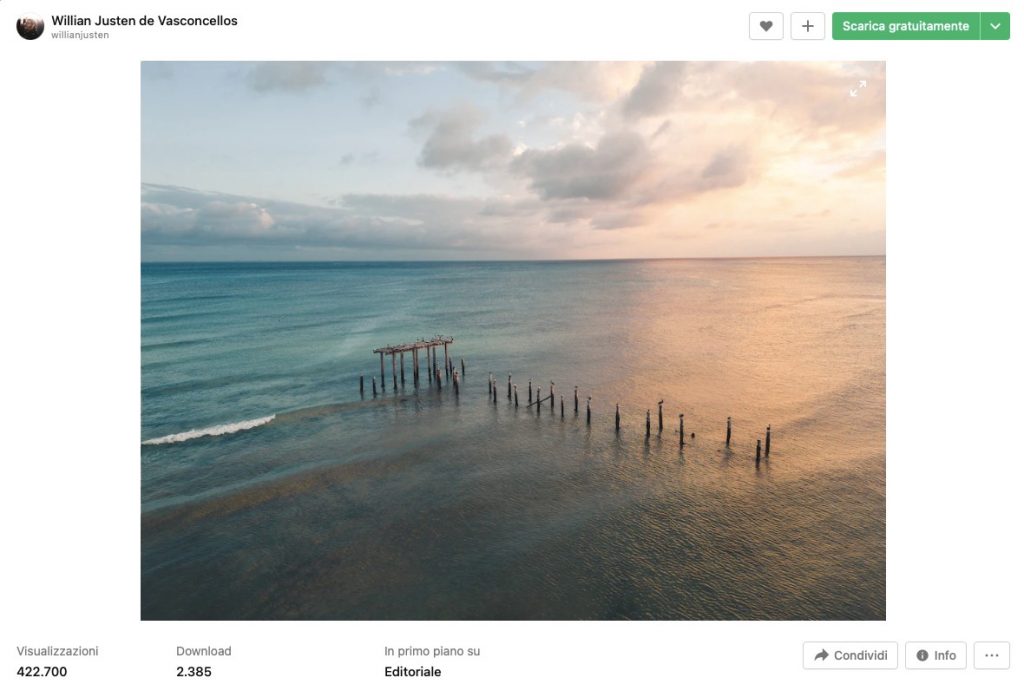Click the willianjusten username
Viewport: 1024px width, 691px height.
(x=80, y=35)
